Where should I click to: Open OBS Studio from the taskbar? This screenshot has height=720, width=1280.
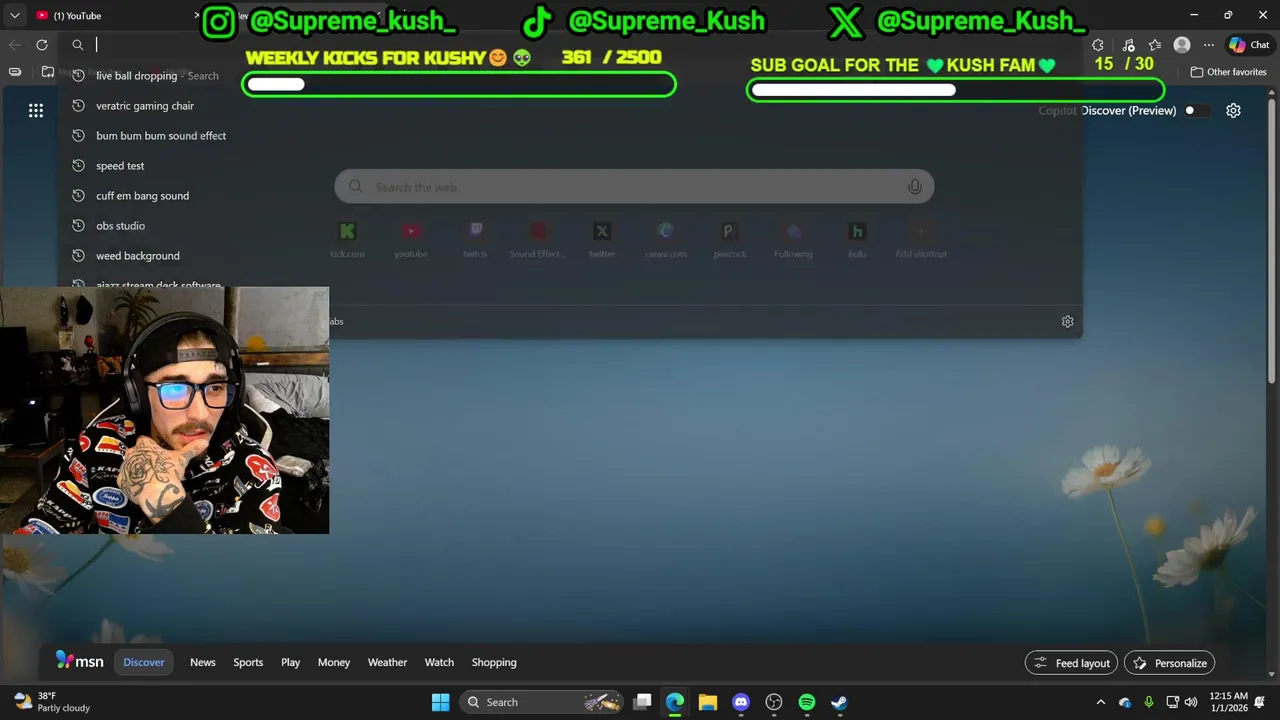tap(774, 702)
